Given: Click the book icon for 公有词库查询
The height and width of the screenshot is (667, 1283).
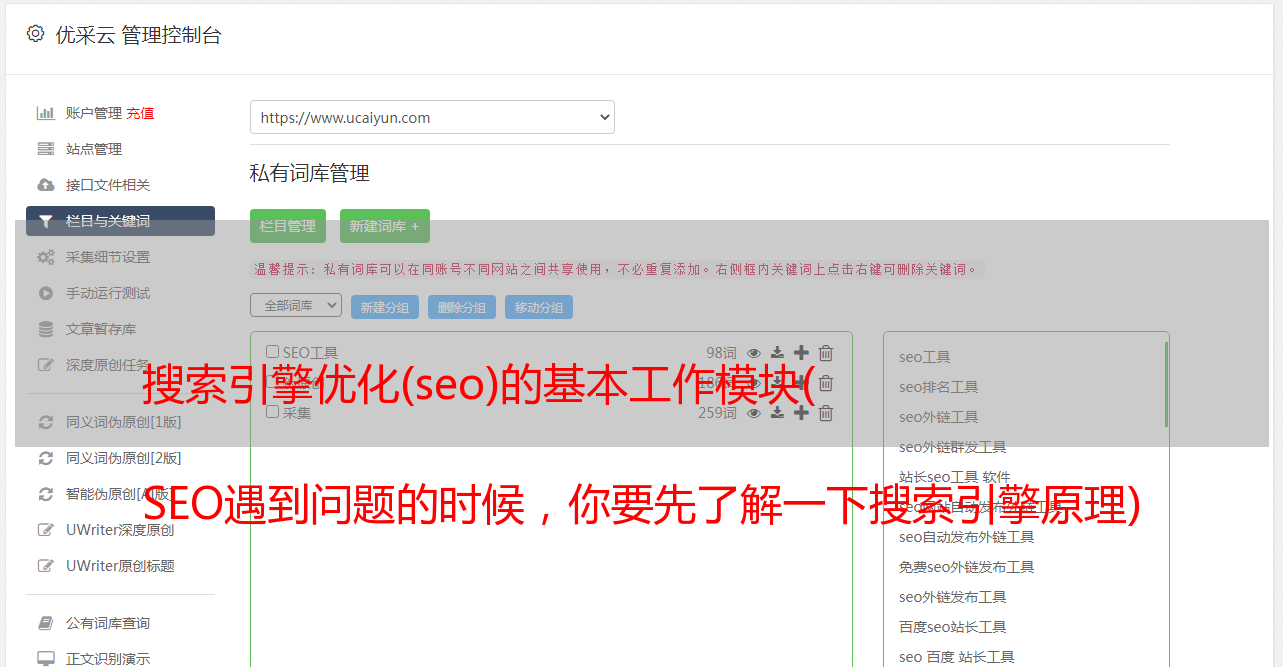Looking at the screenshot, I should coord(46,623).
